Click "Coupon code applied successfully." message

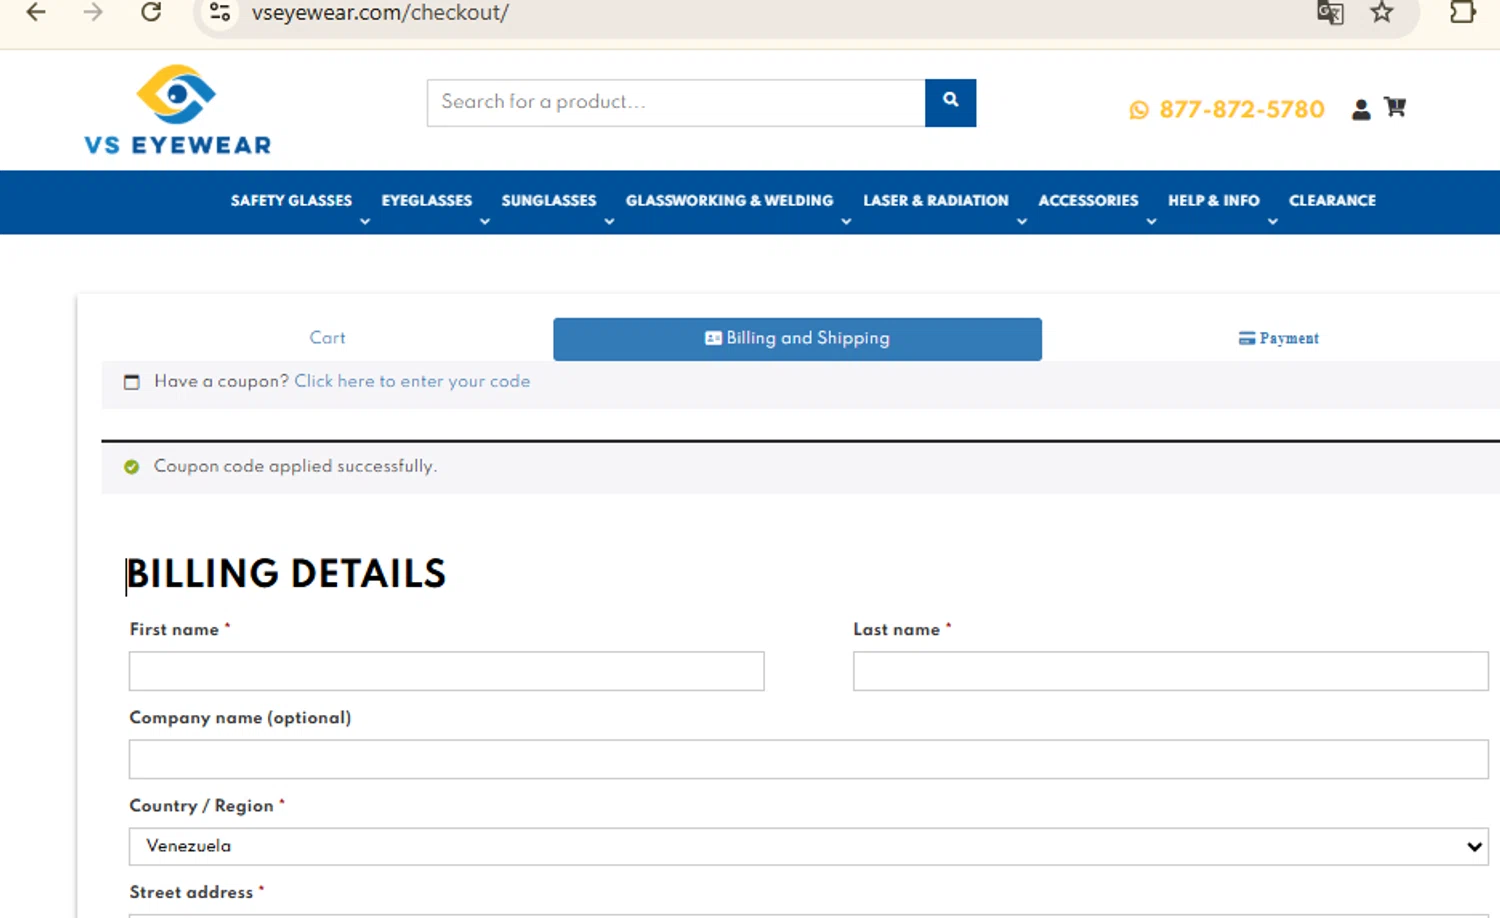point(295,466)
